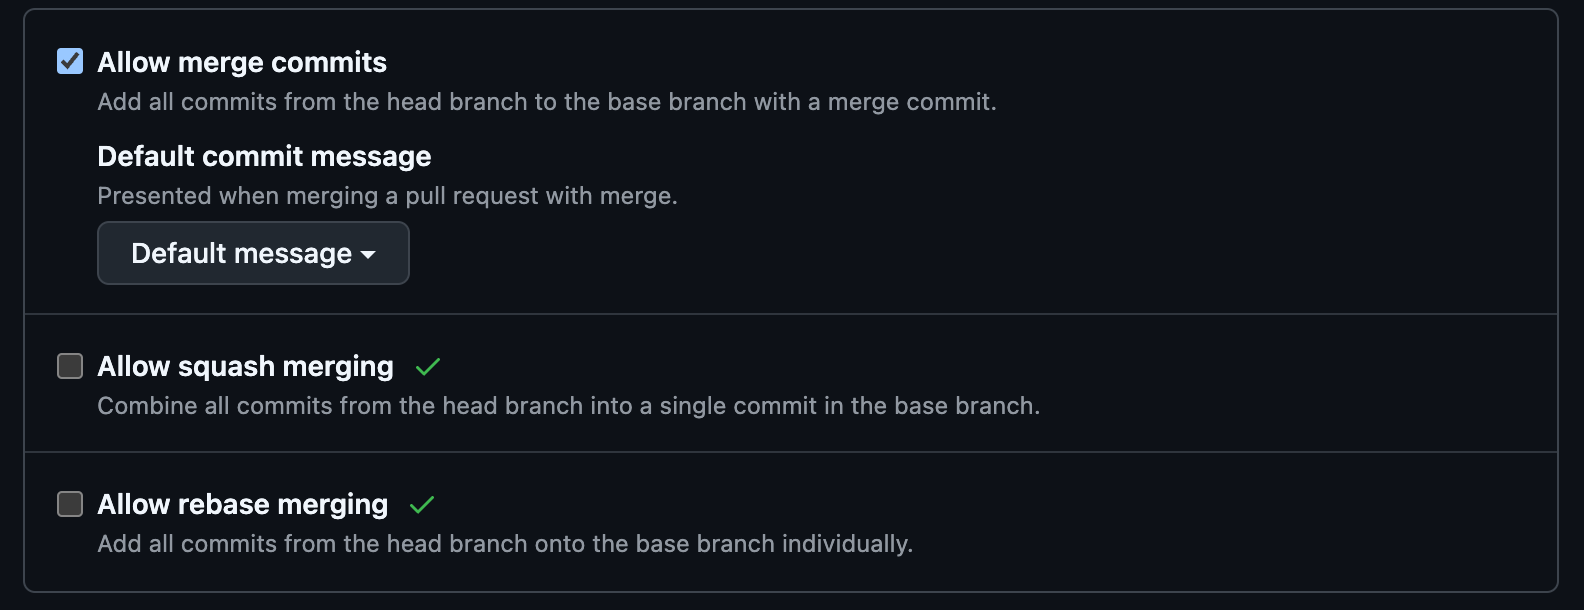Enable the Allow squash merging checkbox
Viewport: 1584px width, 610px height.
(70, 366)
